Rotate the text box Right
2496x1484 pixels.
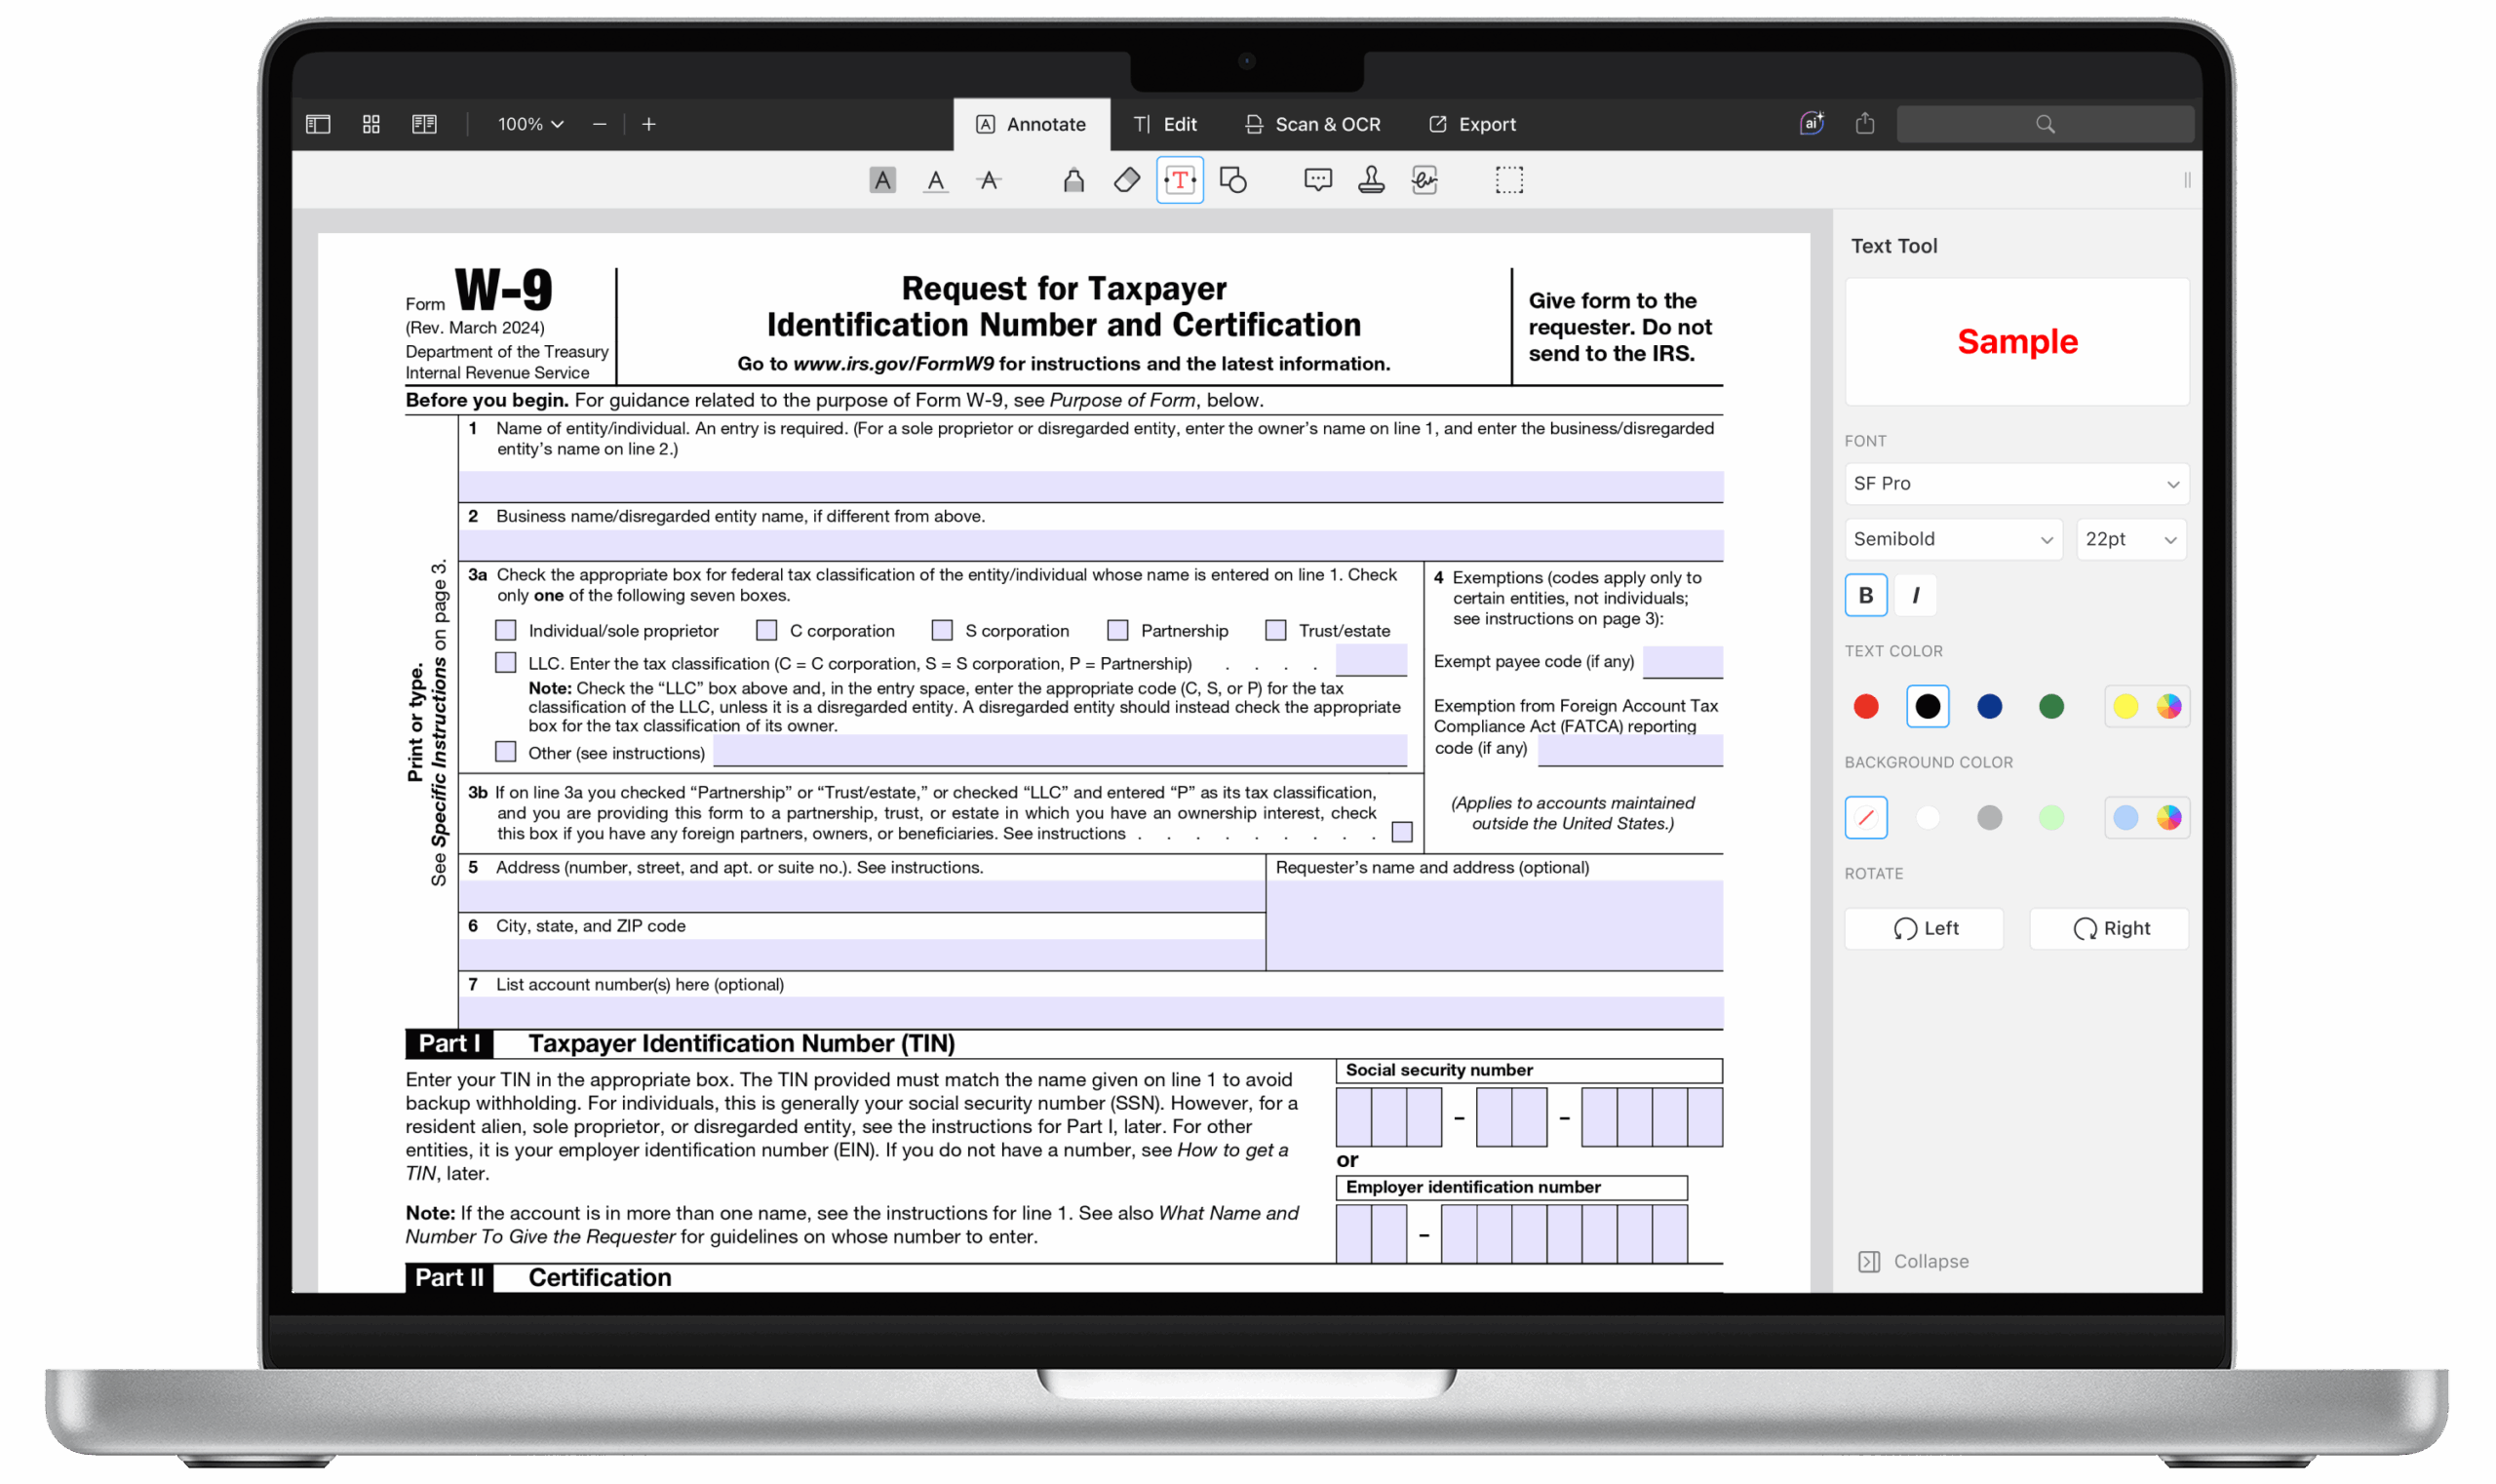coord(2108,928)
